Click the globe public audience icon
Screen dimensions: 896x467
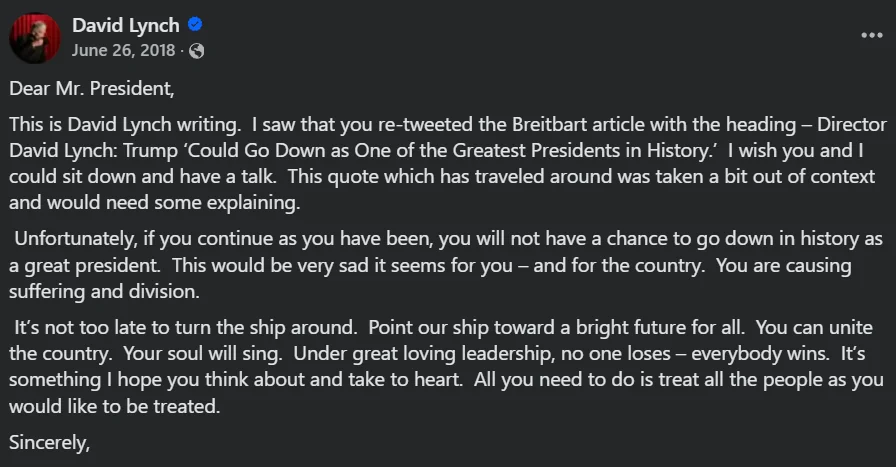197,51
